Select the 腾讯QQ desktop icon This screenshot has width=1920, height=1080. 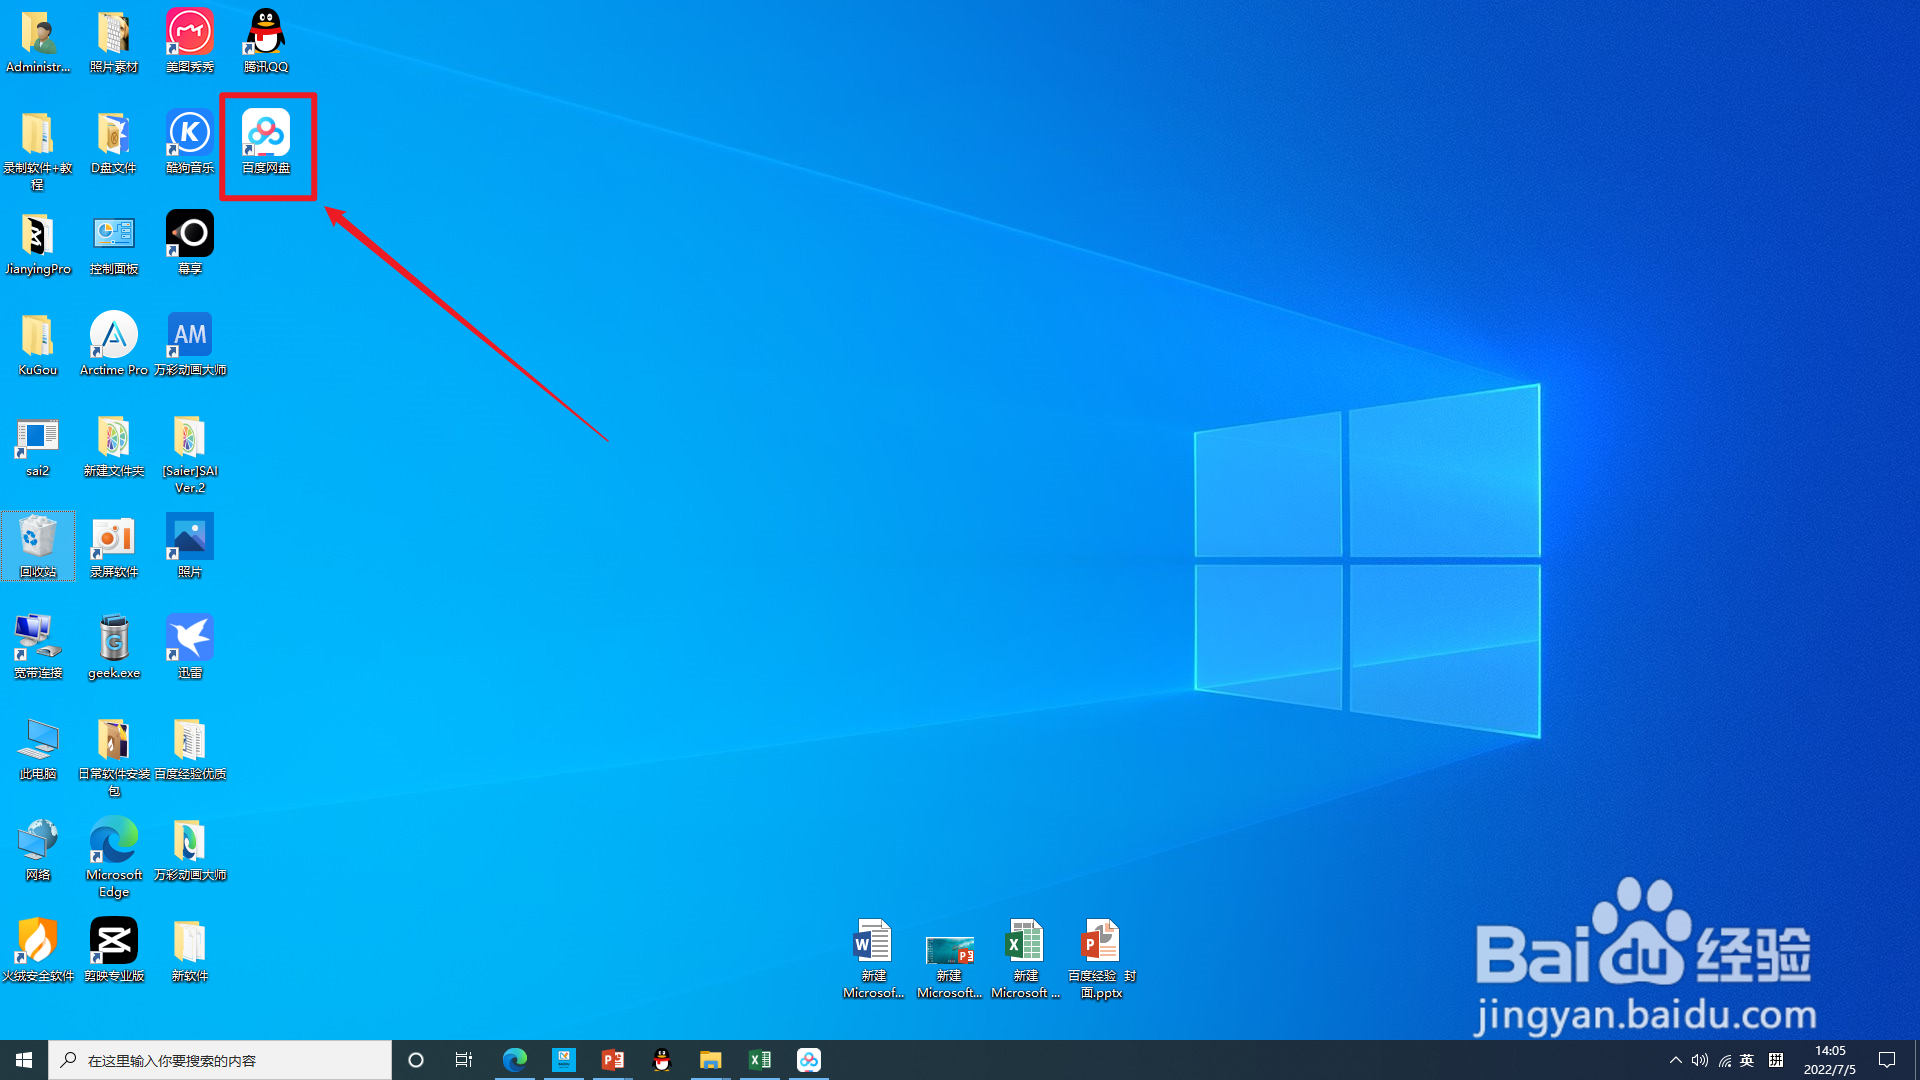pos(266,41)
